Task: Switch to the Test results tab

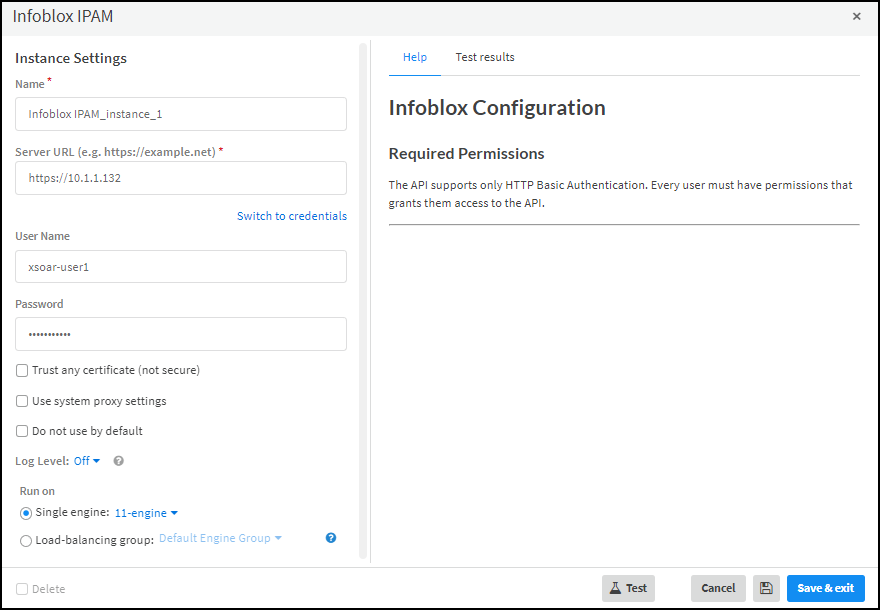Action: (x=485, y=58)
